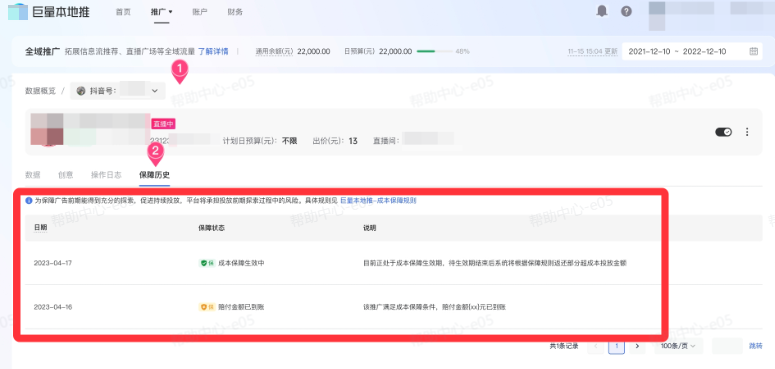
Task: Click the 日期 column header
Action: 40,228
